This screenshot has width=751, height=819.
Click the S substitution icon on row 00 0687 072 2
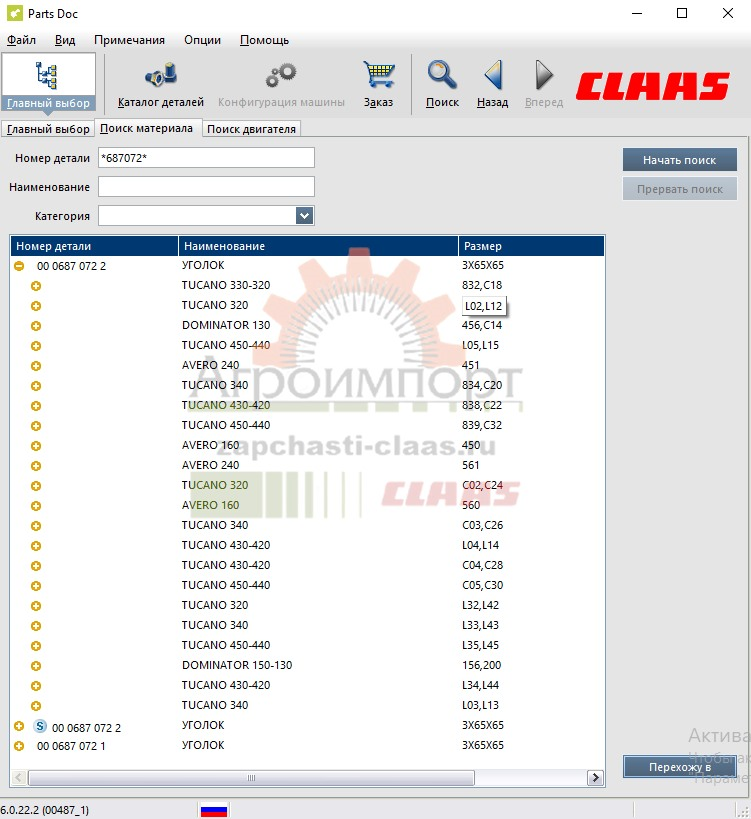(x=40, y=726)
